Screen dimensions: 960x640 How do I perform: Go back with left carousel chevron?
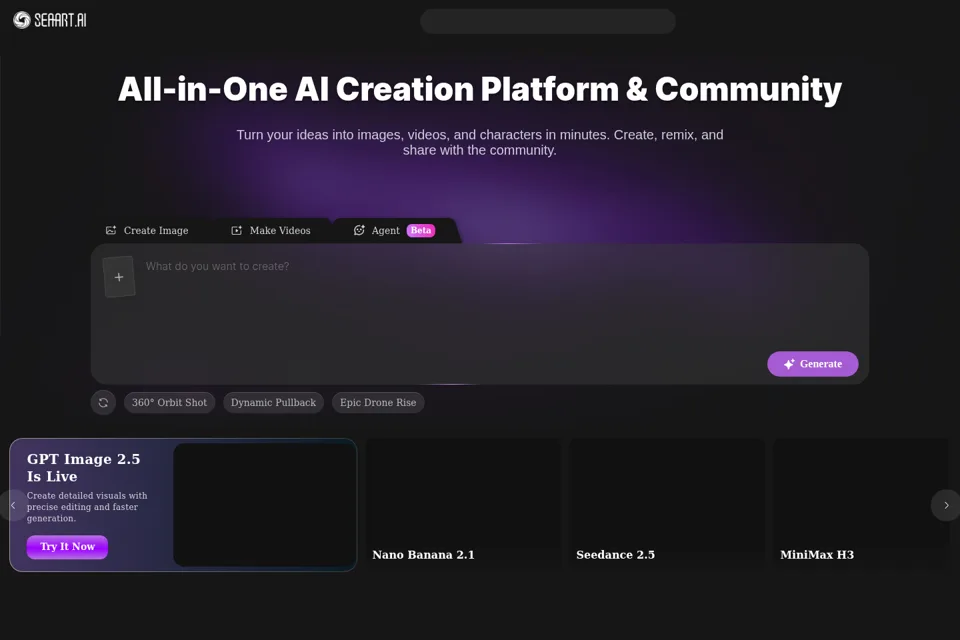(x=13, y=505)
